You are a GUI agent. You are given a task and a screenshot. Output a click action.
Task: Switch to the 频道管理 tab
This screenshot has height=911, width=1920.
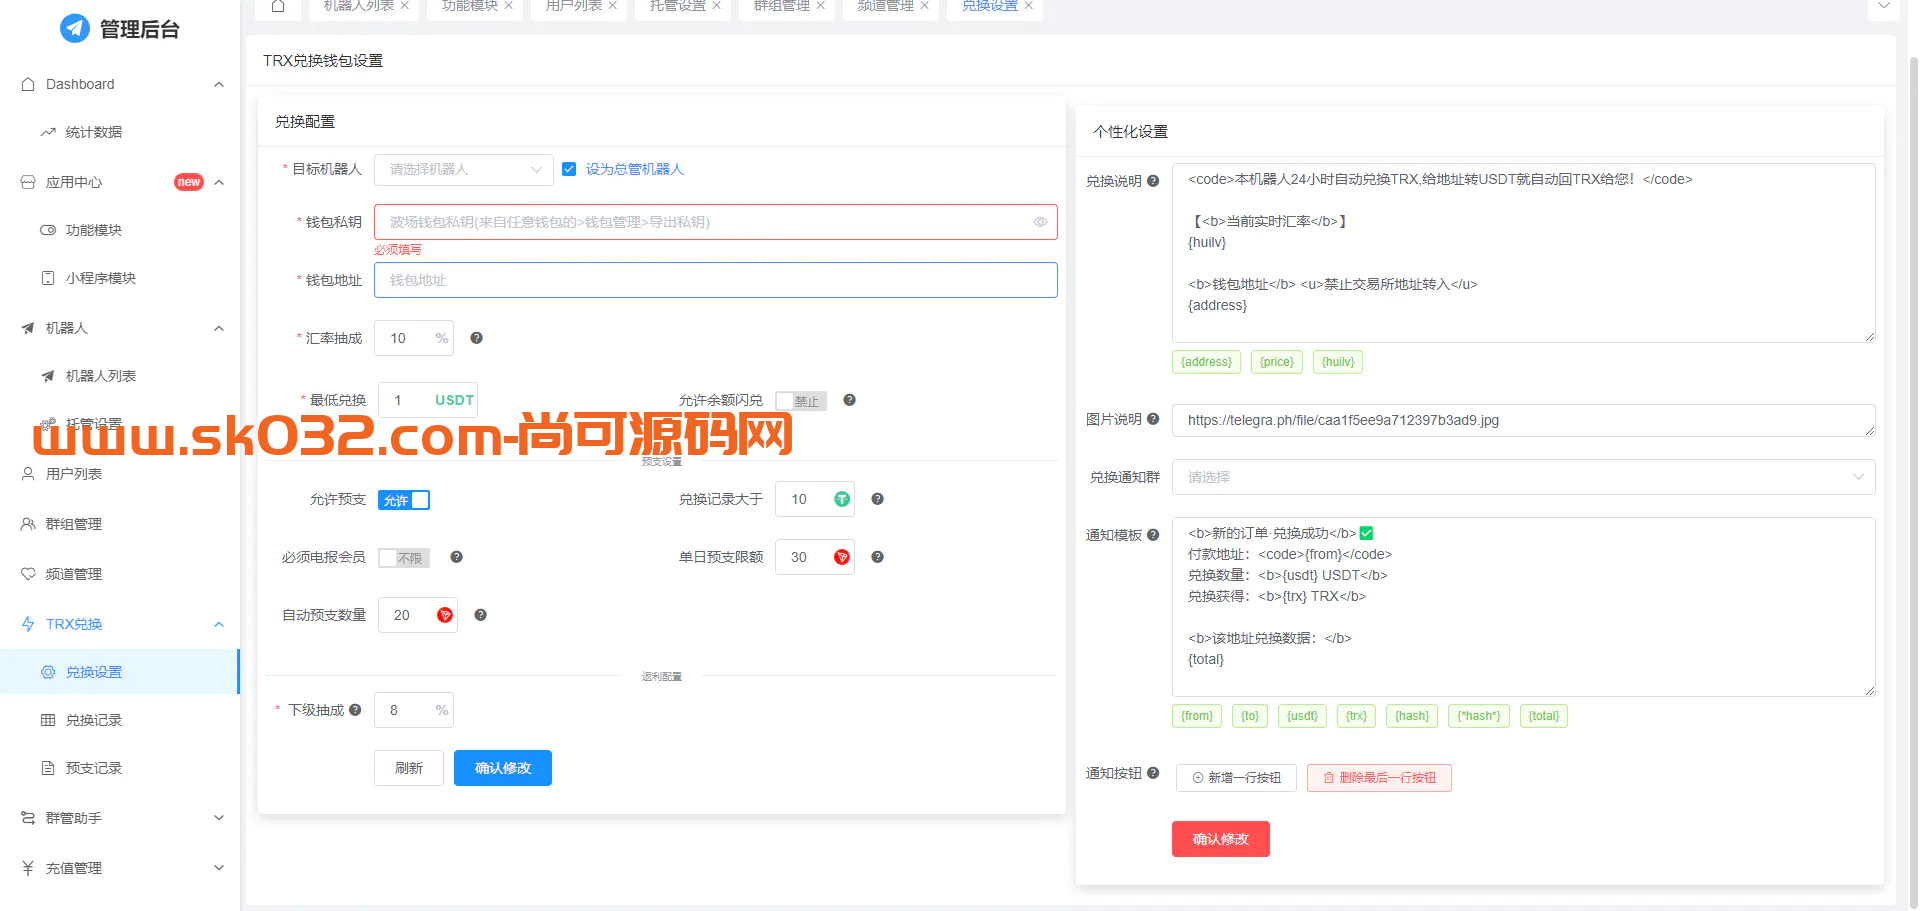(886, 6)
